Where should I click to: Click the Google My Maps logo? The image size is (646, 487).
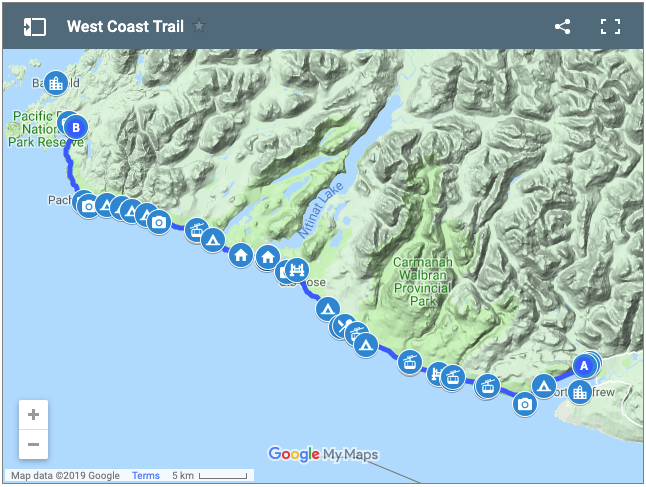click(323, 455)
